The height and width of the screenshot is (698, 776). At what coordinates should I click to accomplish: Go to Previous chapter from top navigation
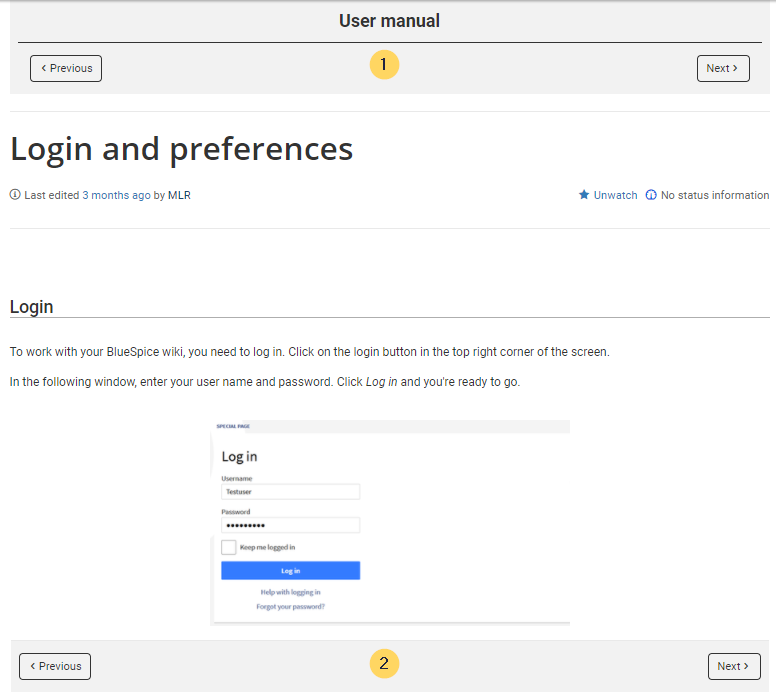[x=66, y=68]
